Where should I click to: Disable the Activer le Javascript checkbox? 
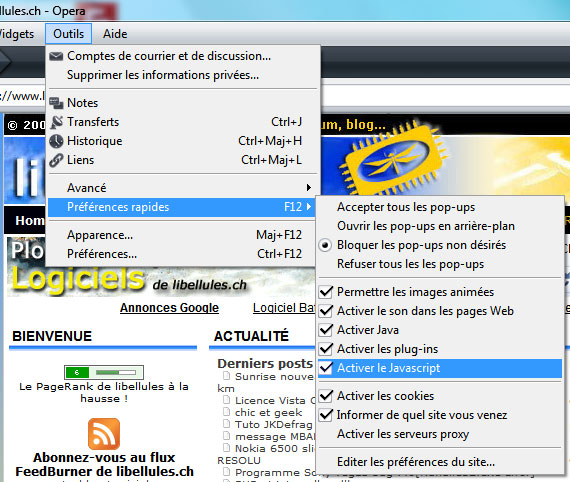point(326,368)
